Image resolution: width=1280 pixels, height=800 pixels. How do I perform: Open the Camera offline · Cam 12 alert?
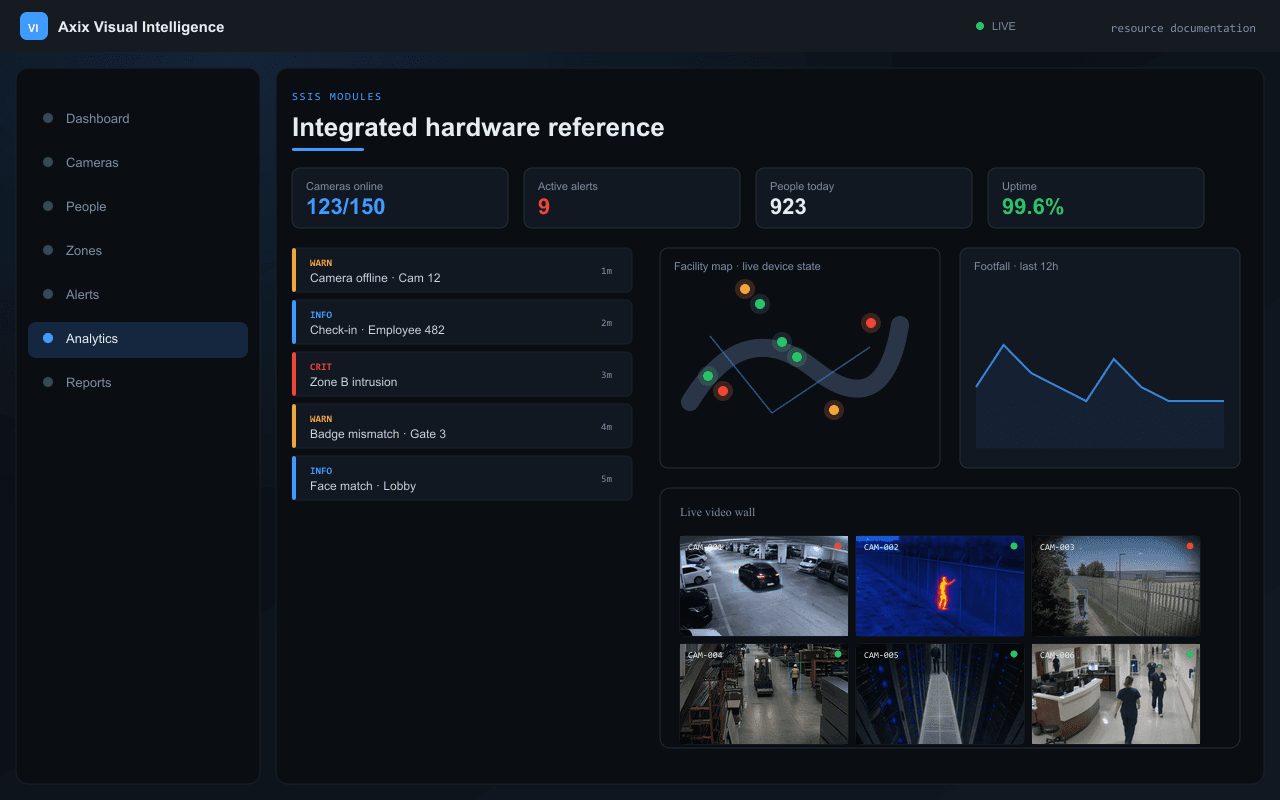point(462,270)
